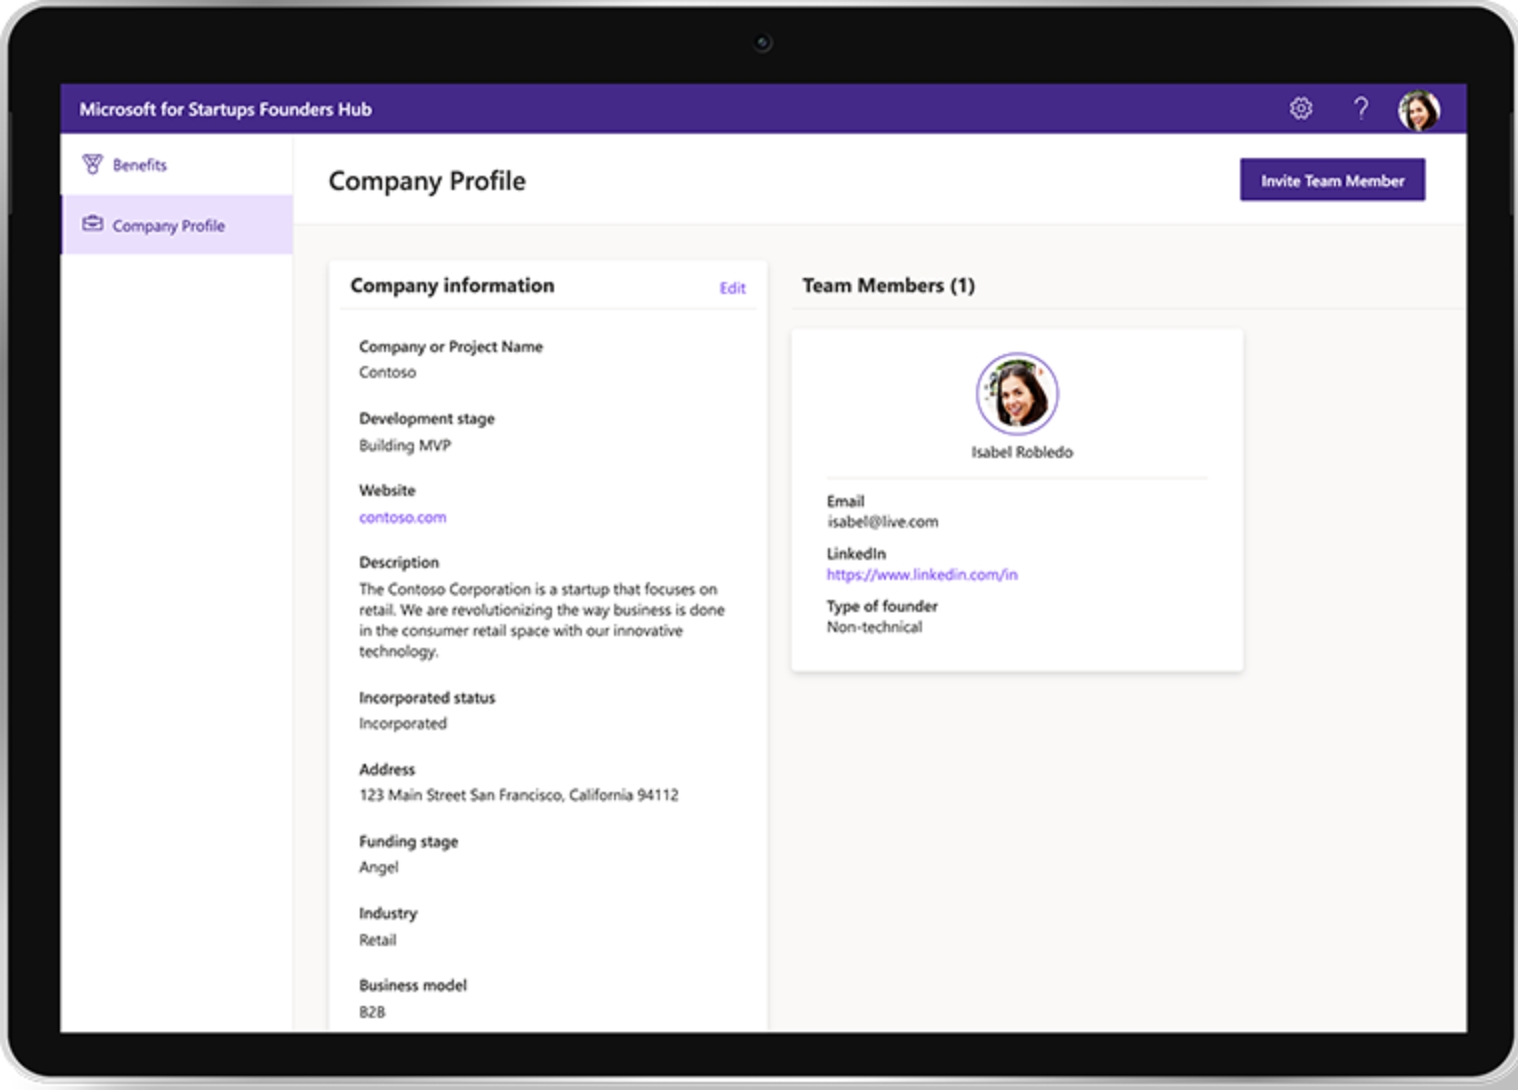Open the contoso.com website link

point(402,517)
